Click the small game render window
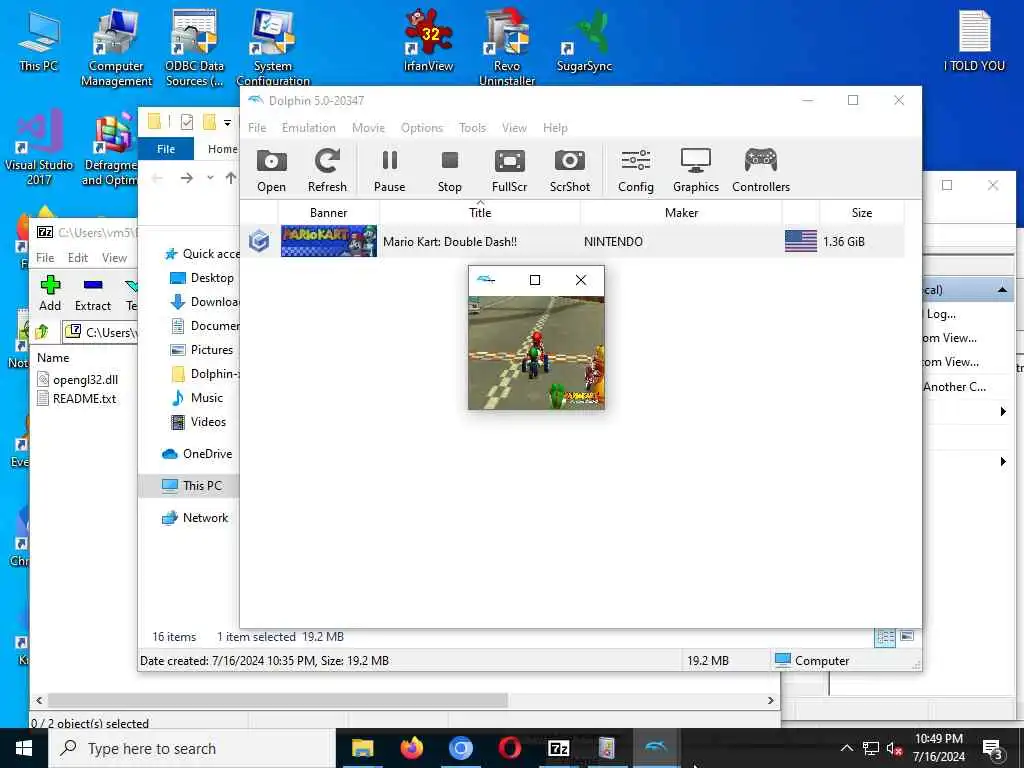1024x768 pixels. 536,353
